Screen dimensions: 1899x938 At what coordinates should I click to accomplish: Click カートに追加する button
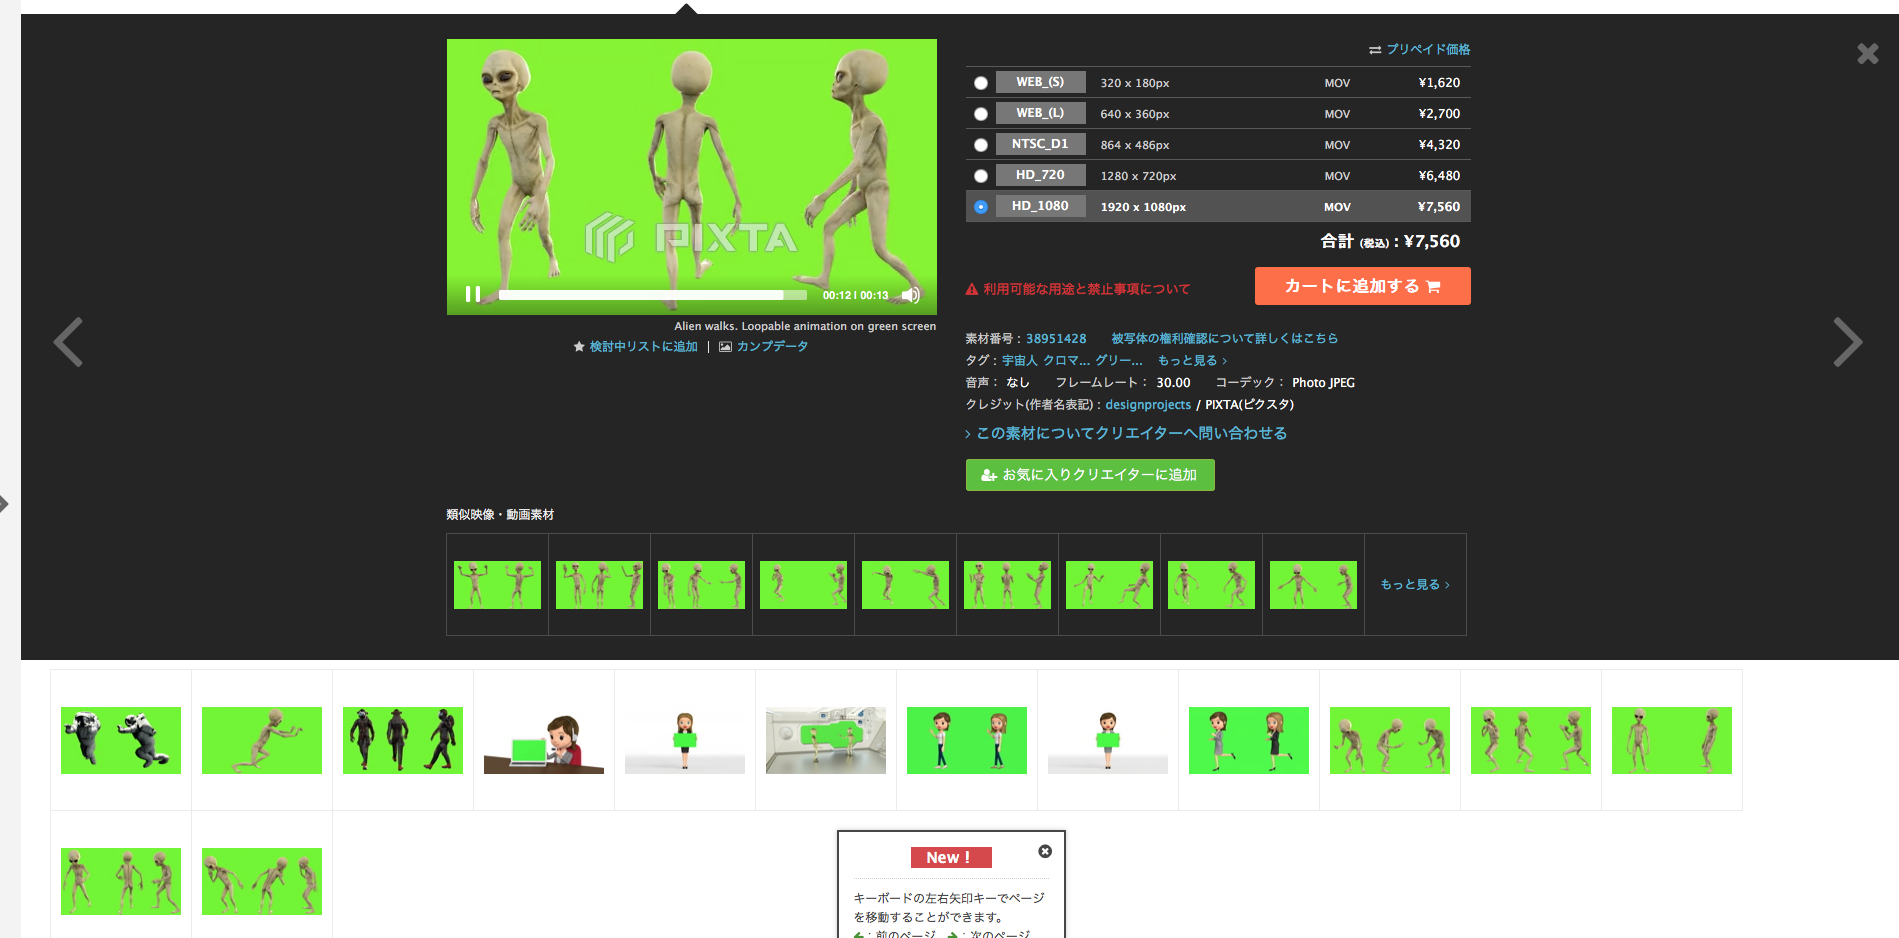(x=1362, y=286)
